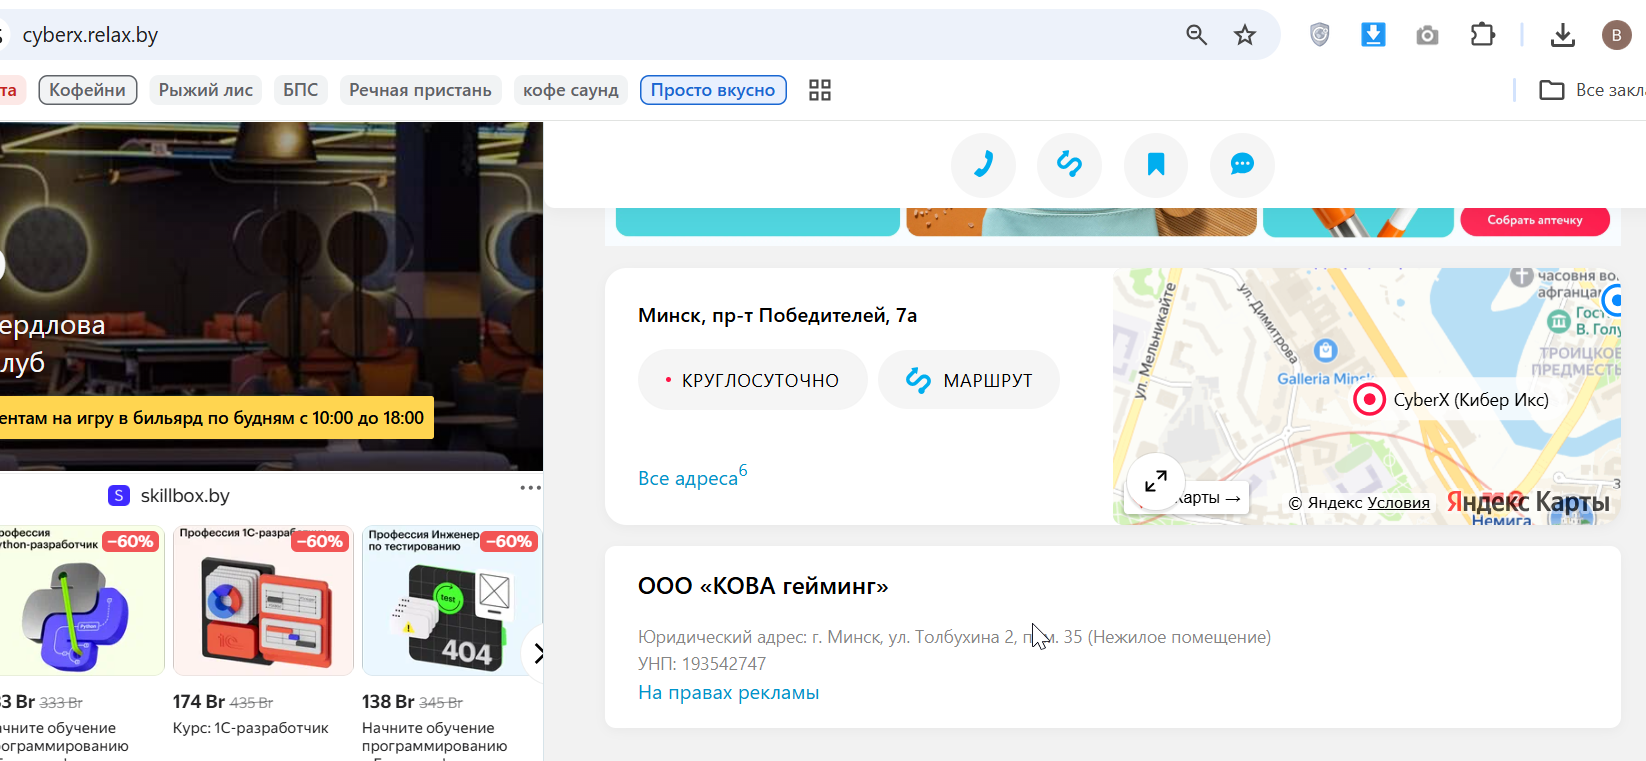
Task: Click the ООО «КОВА гейминг» heading
Action: tap(763, 586)
